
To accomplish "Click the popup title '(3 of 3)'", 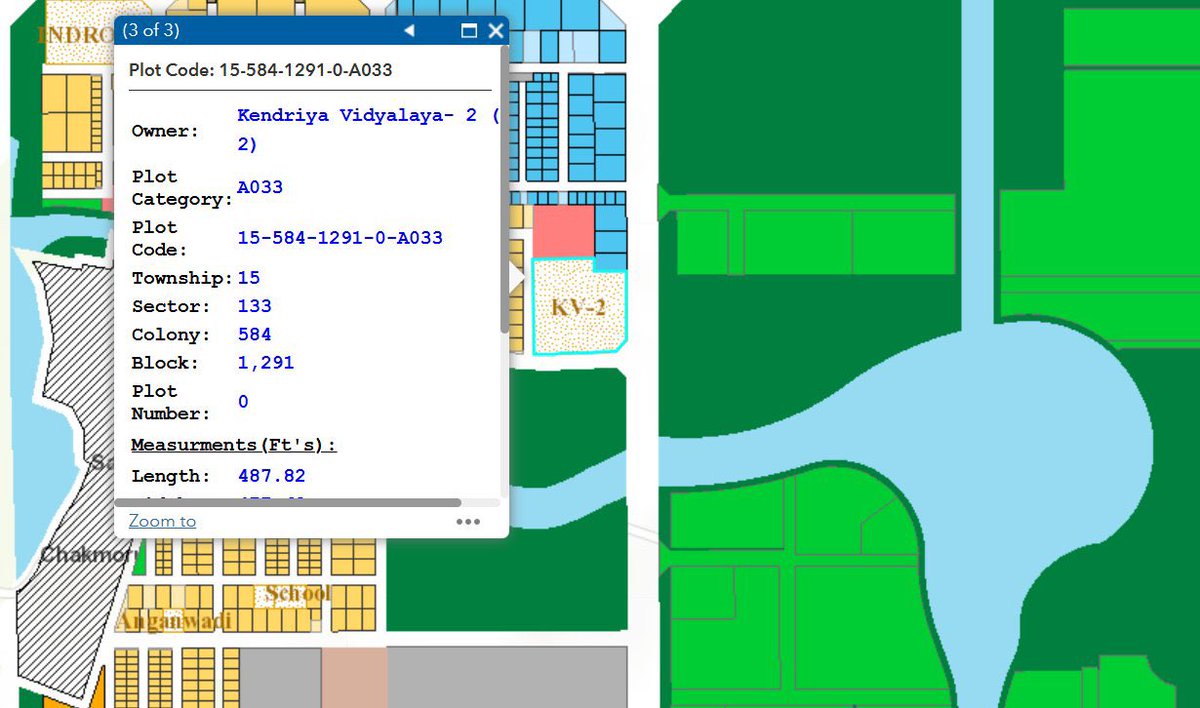I will click(151, 30).
